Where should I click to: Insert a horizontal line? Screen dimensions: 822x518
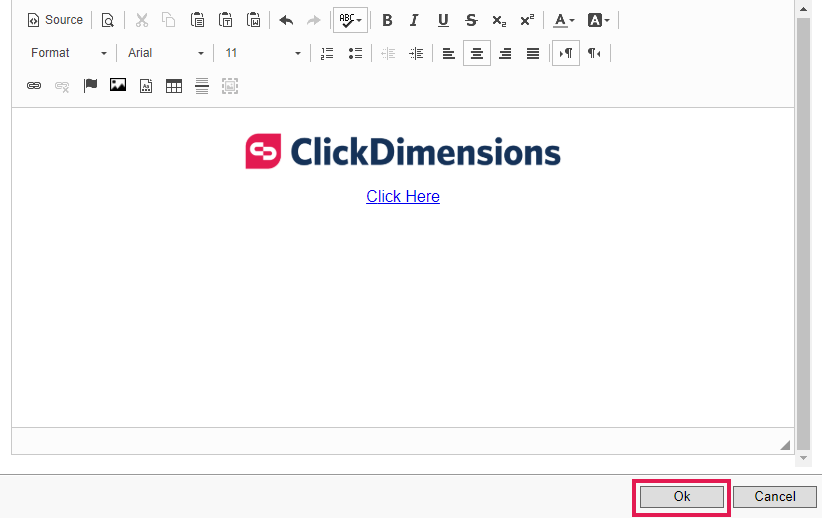[202, 86]
